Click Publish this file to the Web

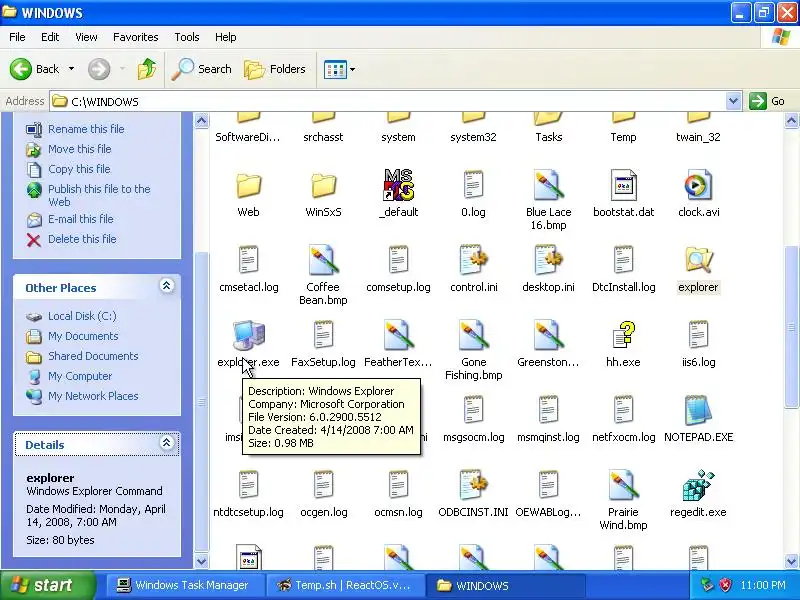(99, 195)
